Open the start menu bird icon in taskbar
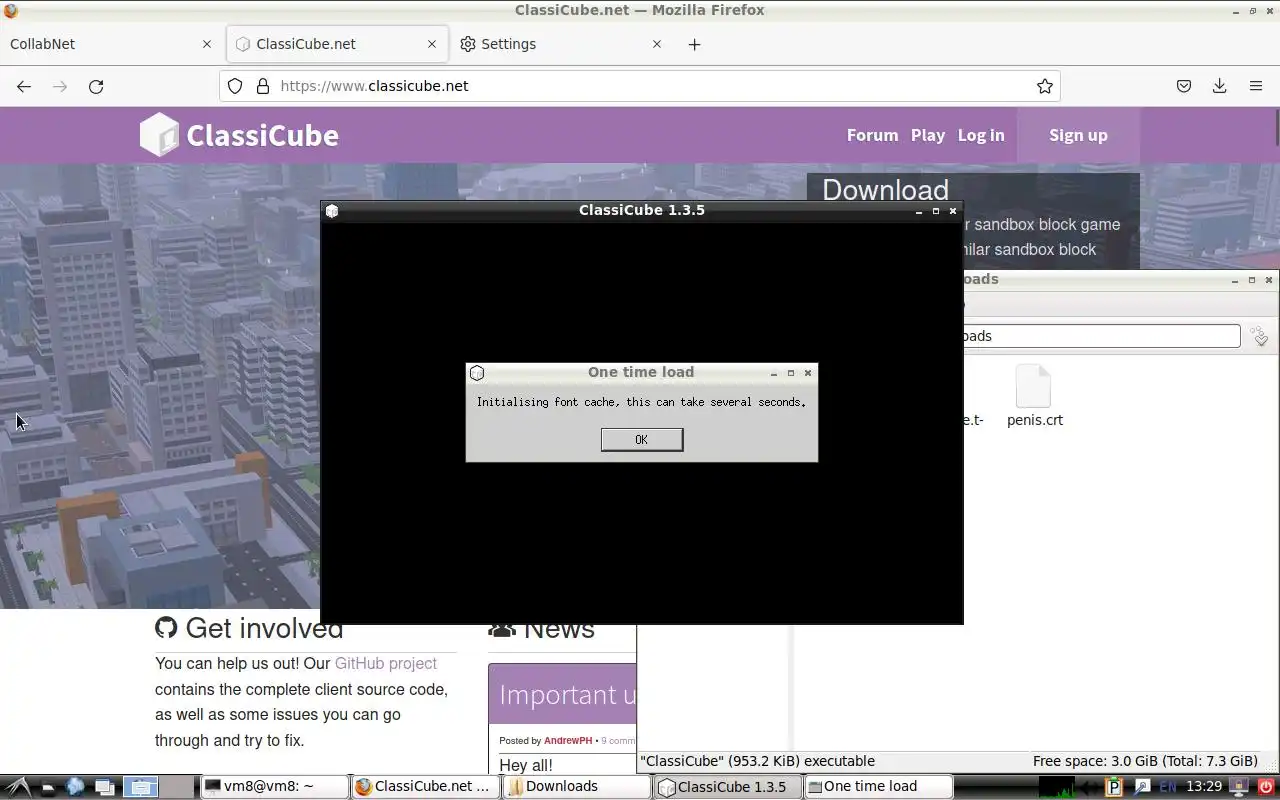 click(x=18, y=787)
